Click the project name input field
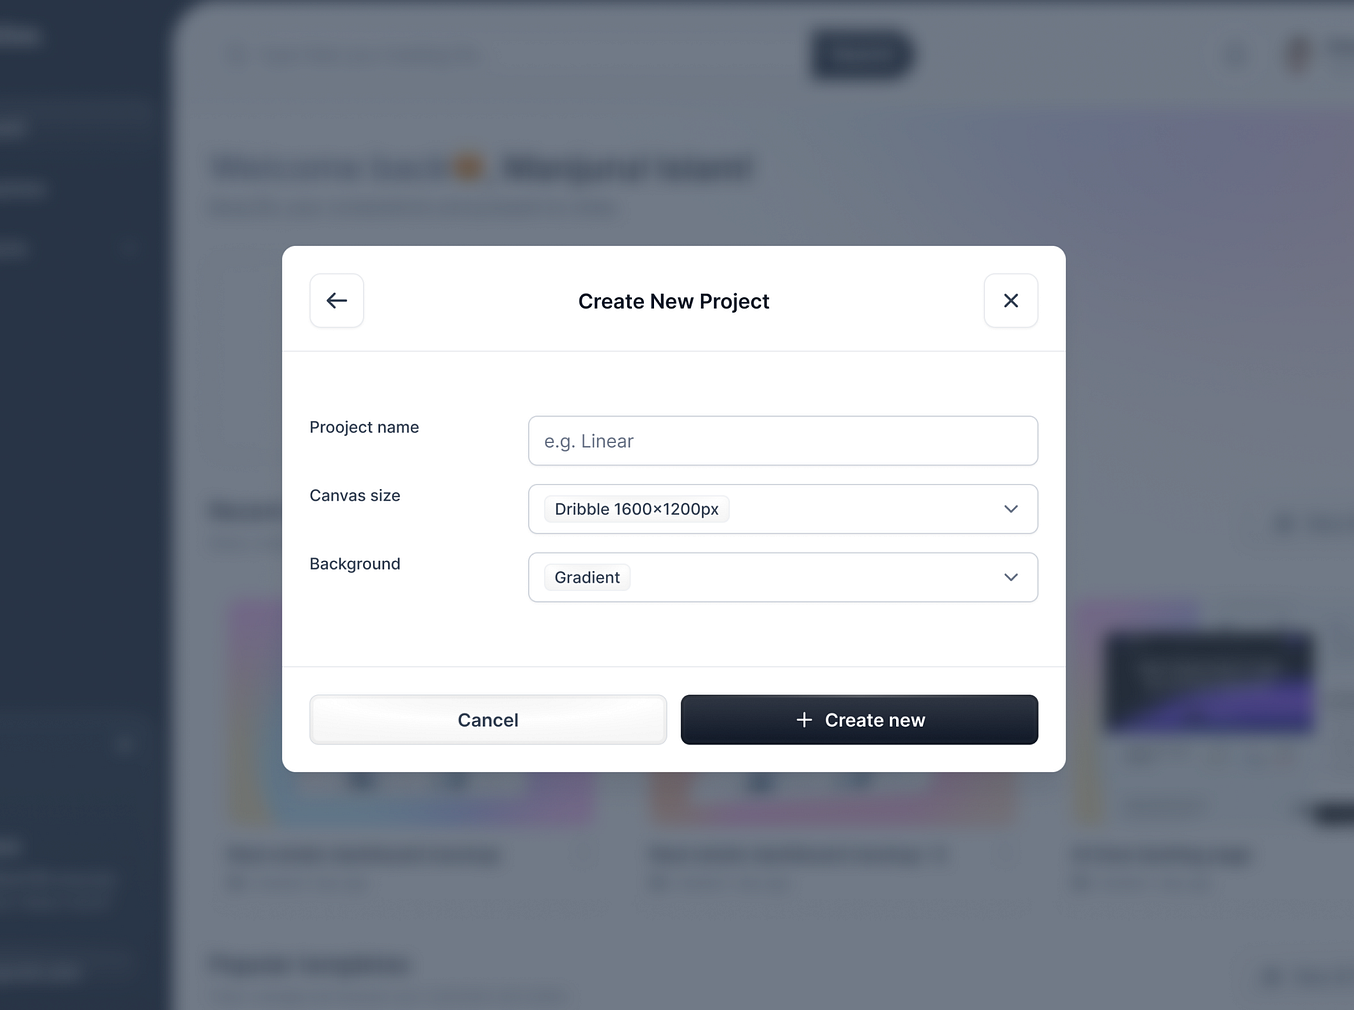 [782, 441]
